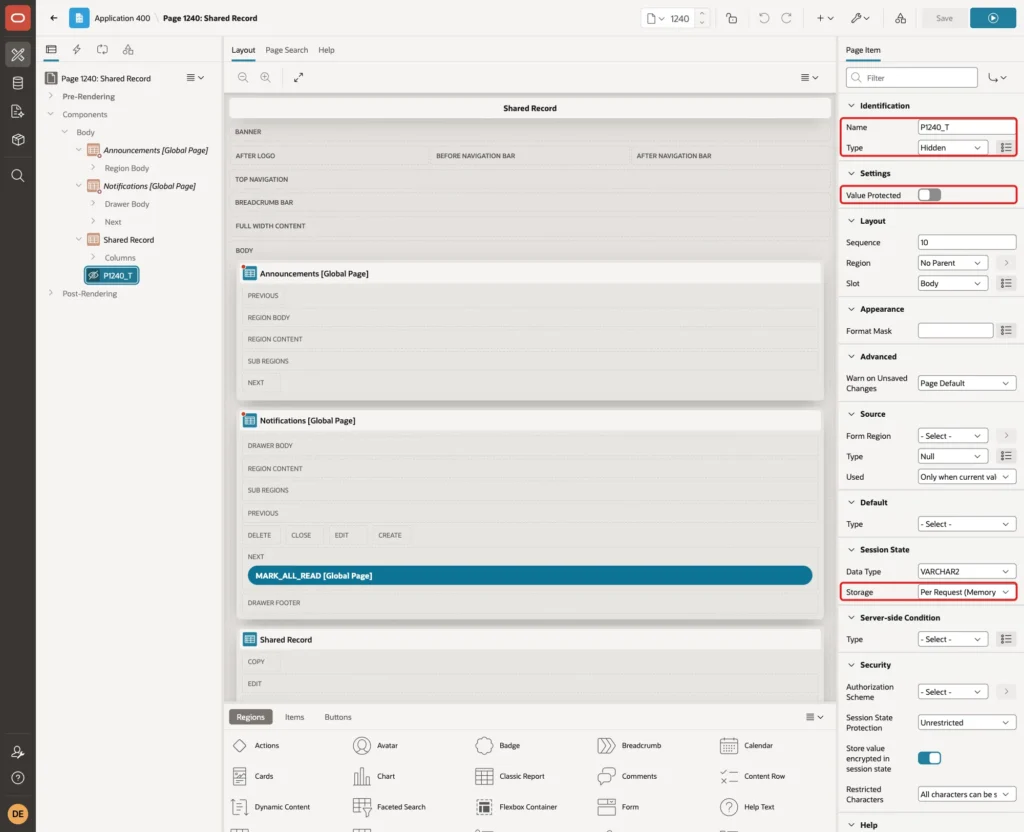The width and height of the screenshot is (1024, 832).
Task: Switch to the Help tab
Action: pyautogui.click(x=326, y=50)
